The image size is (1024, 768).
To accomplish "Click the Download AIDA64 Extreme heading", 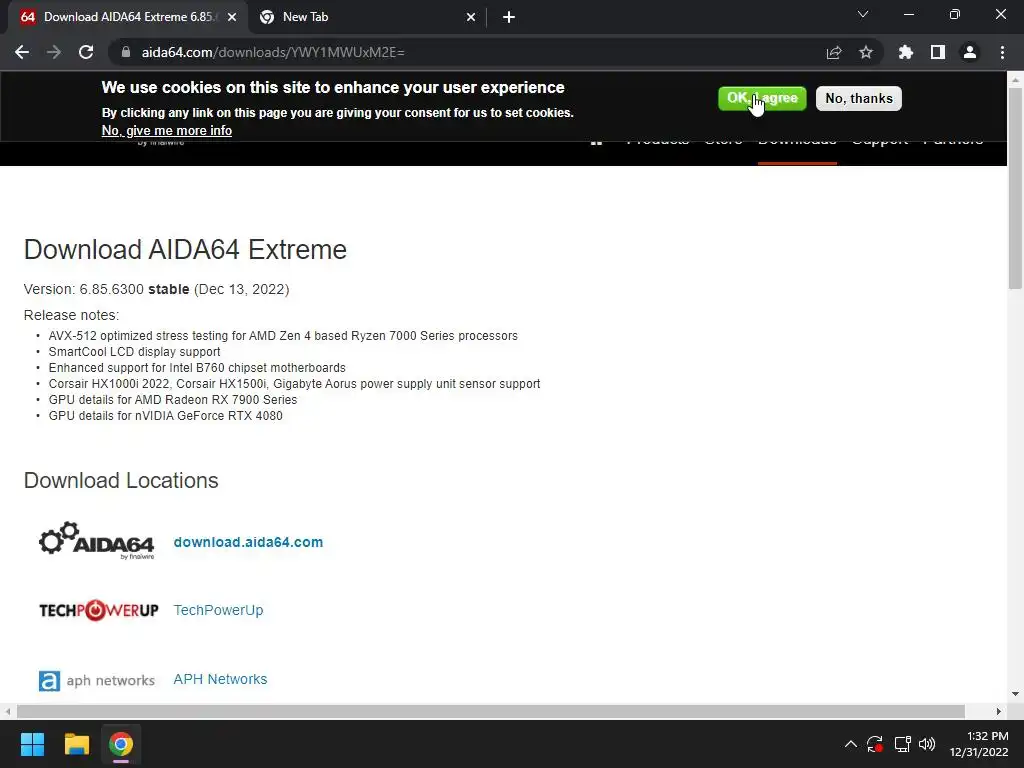I will (185, 249).
